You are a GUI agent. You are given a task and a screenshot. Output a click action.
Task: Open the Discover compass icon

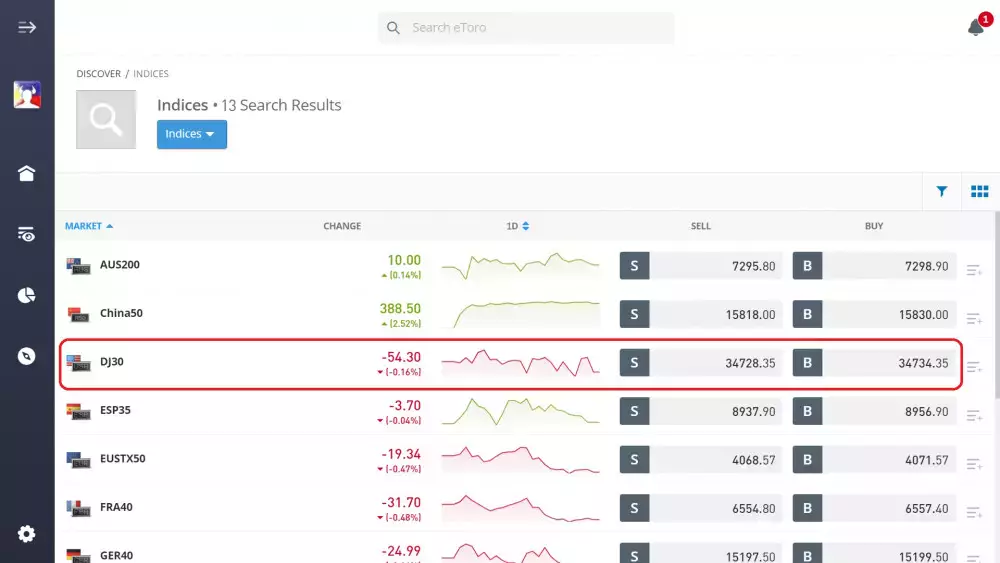(26, 356)
